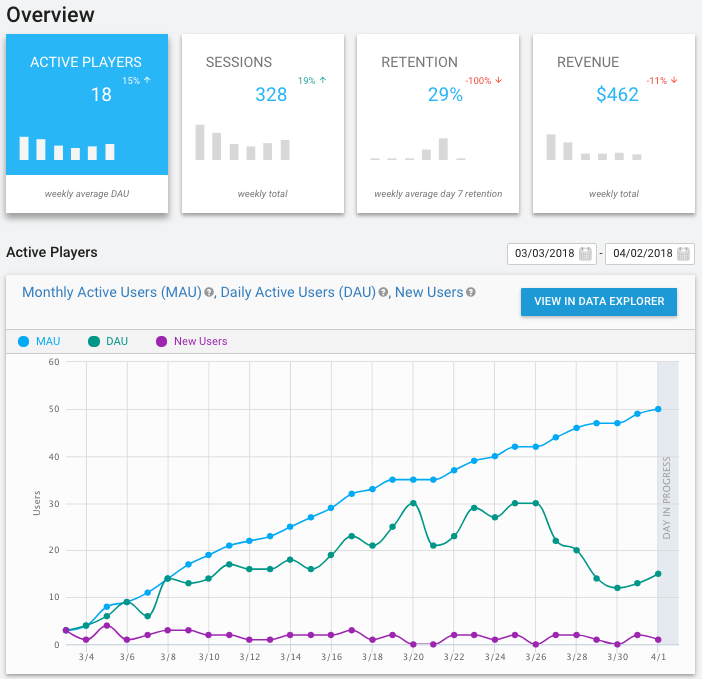Select the Retention overview card
Viewport: 702px width, 679px height.
pyautogui.click(x=437, y=123)
